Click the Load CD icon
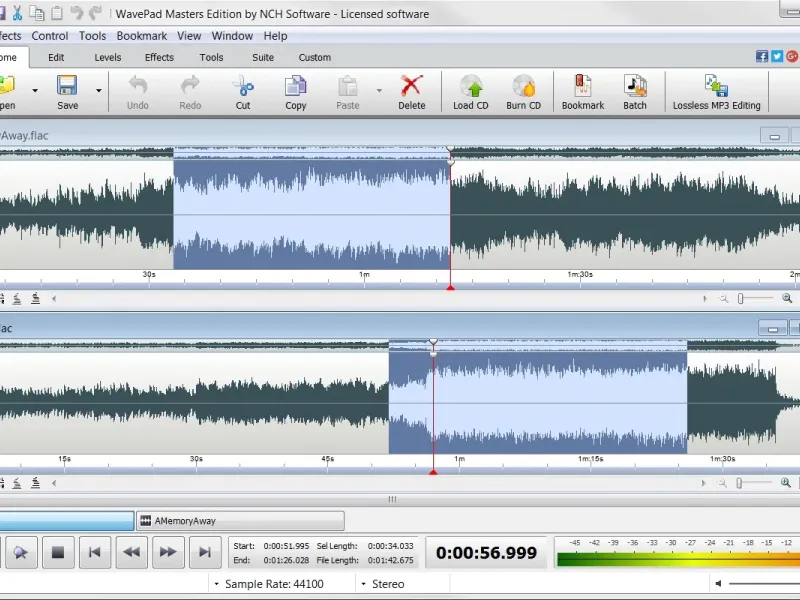The image size is (800, 600). tap(470, 90)
